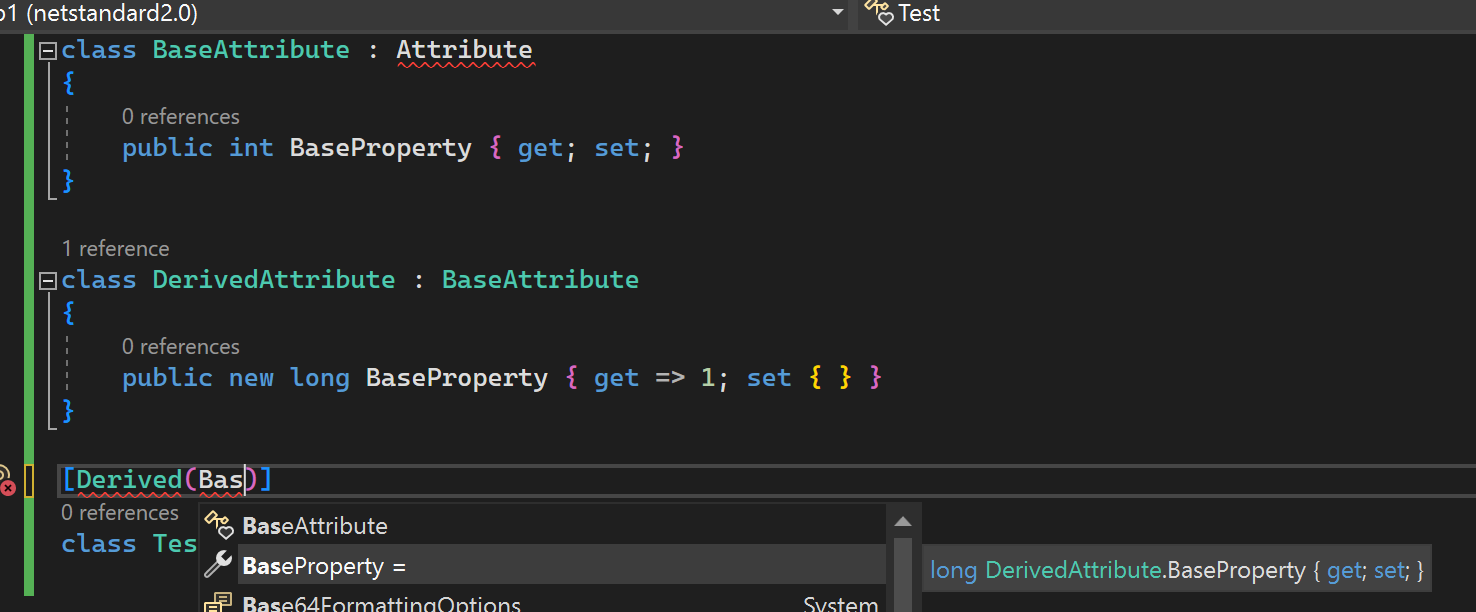Click the tooltip text 'long DerivedAttribute.BaseProperty'
The width and height of the screenshot is (1476, 612).
[1118, 570]
